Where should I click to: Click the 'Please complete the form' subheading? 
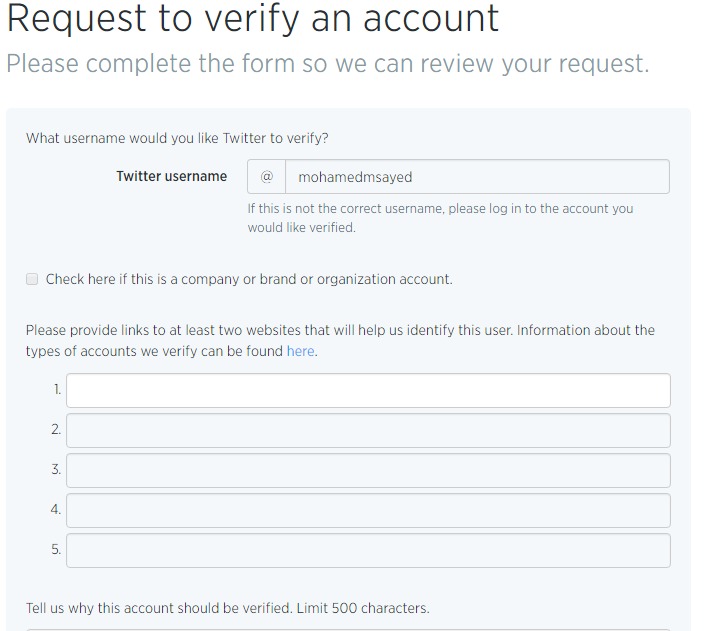[328, 63]
